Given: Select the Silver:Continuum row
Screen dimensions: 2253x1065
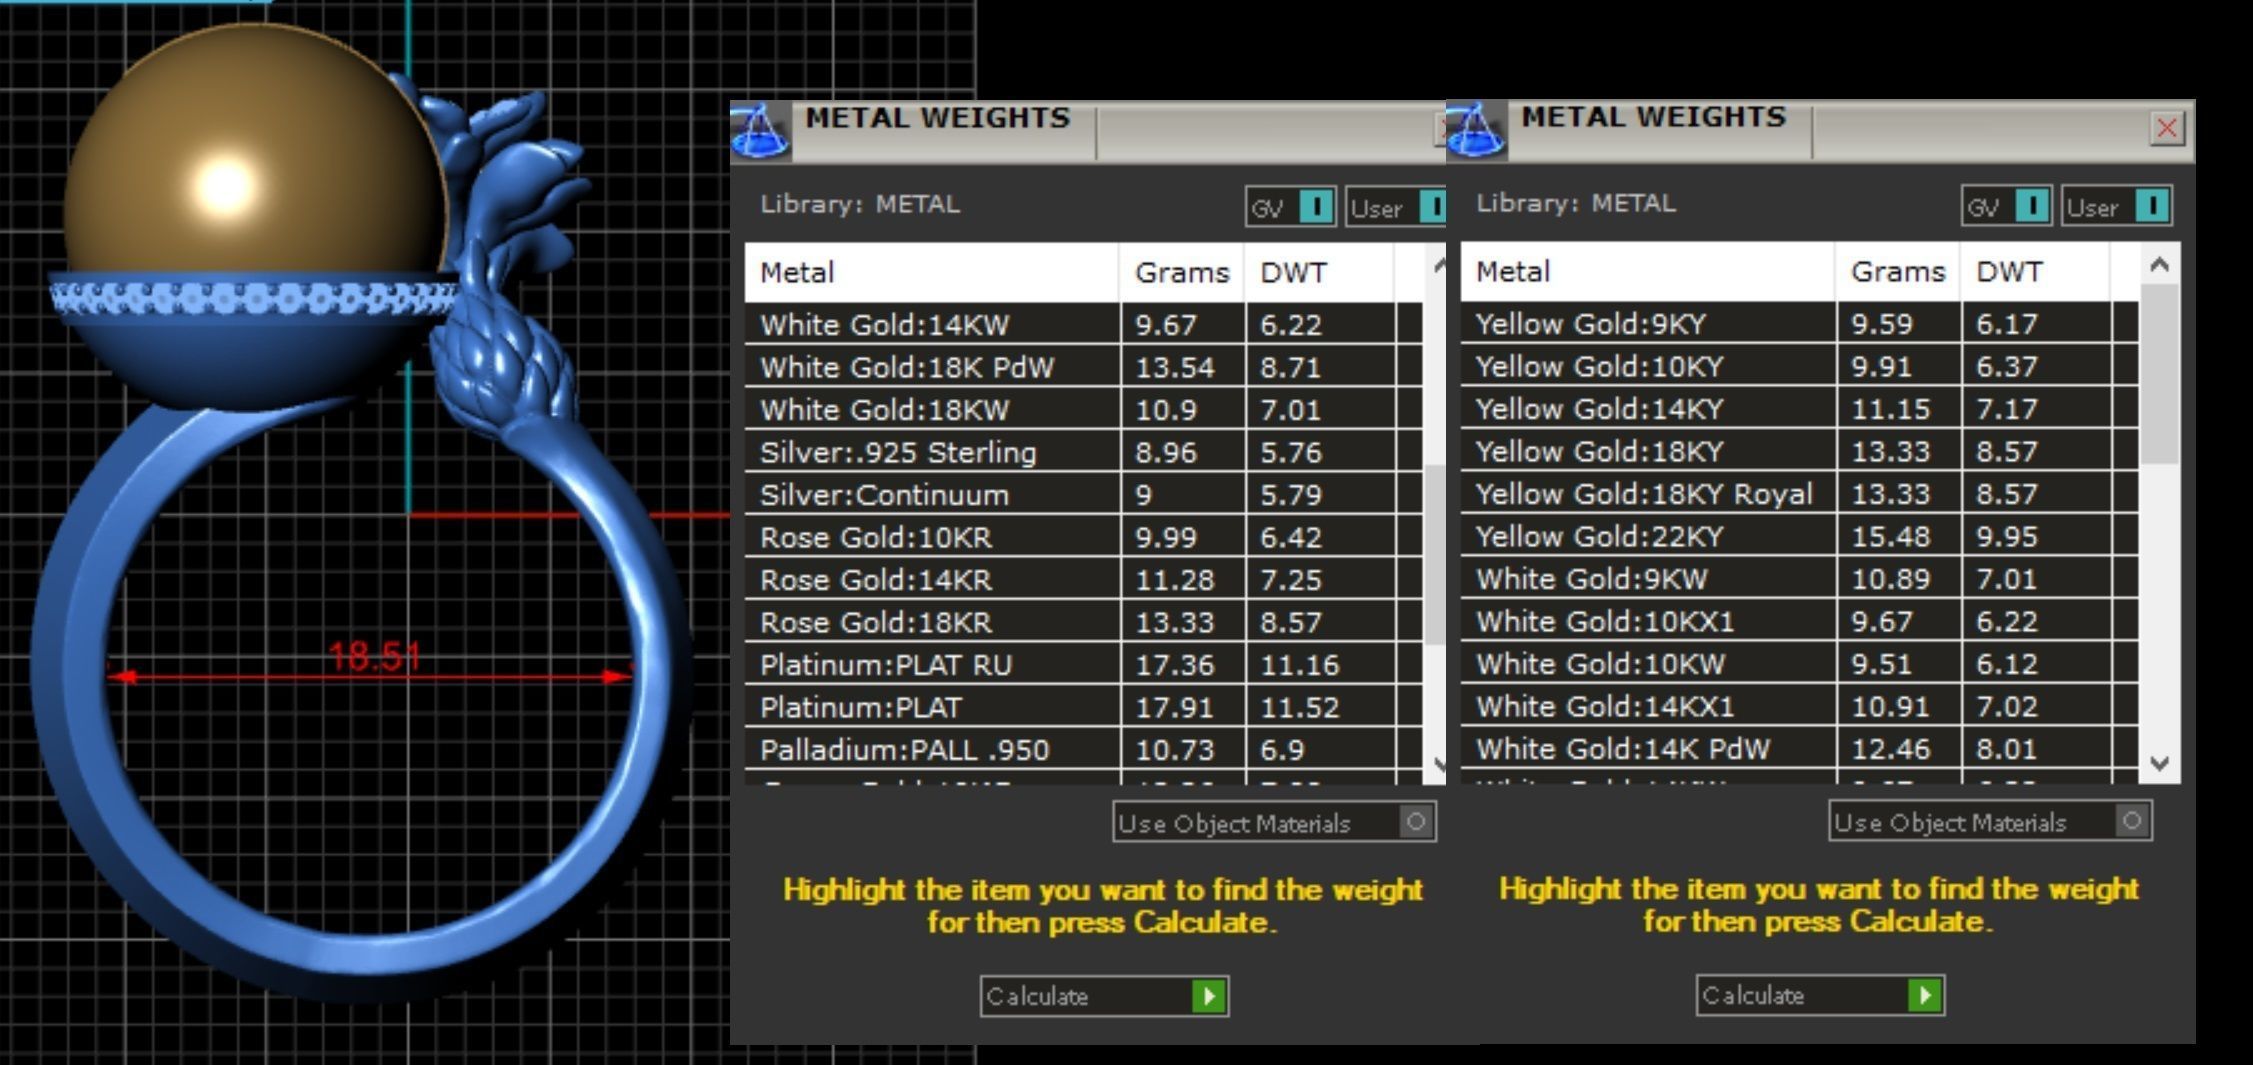Looking at the screenshot, I should coord(1084,494).
